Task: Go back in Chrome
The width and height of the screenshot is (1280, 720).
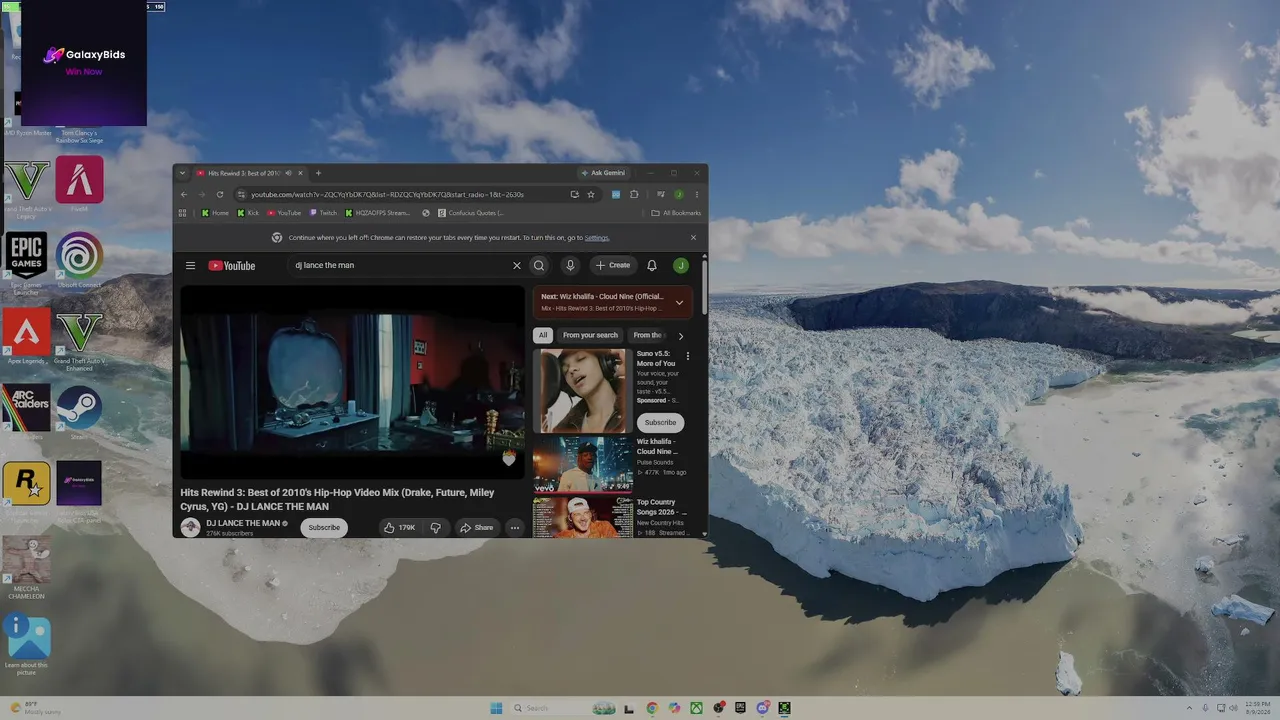Action: pyautogui.click(x=184, y=194)
